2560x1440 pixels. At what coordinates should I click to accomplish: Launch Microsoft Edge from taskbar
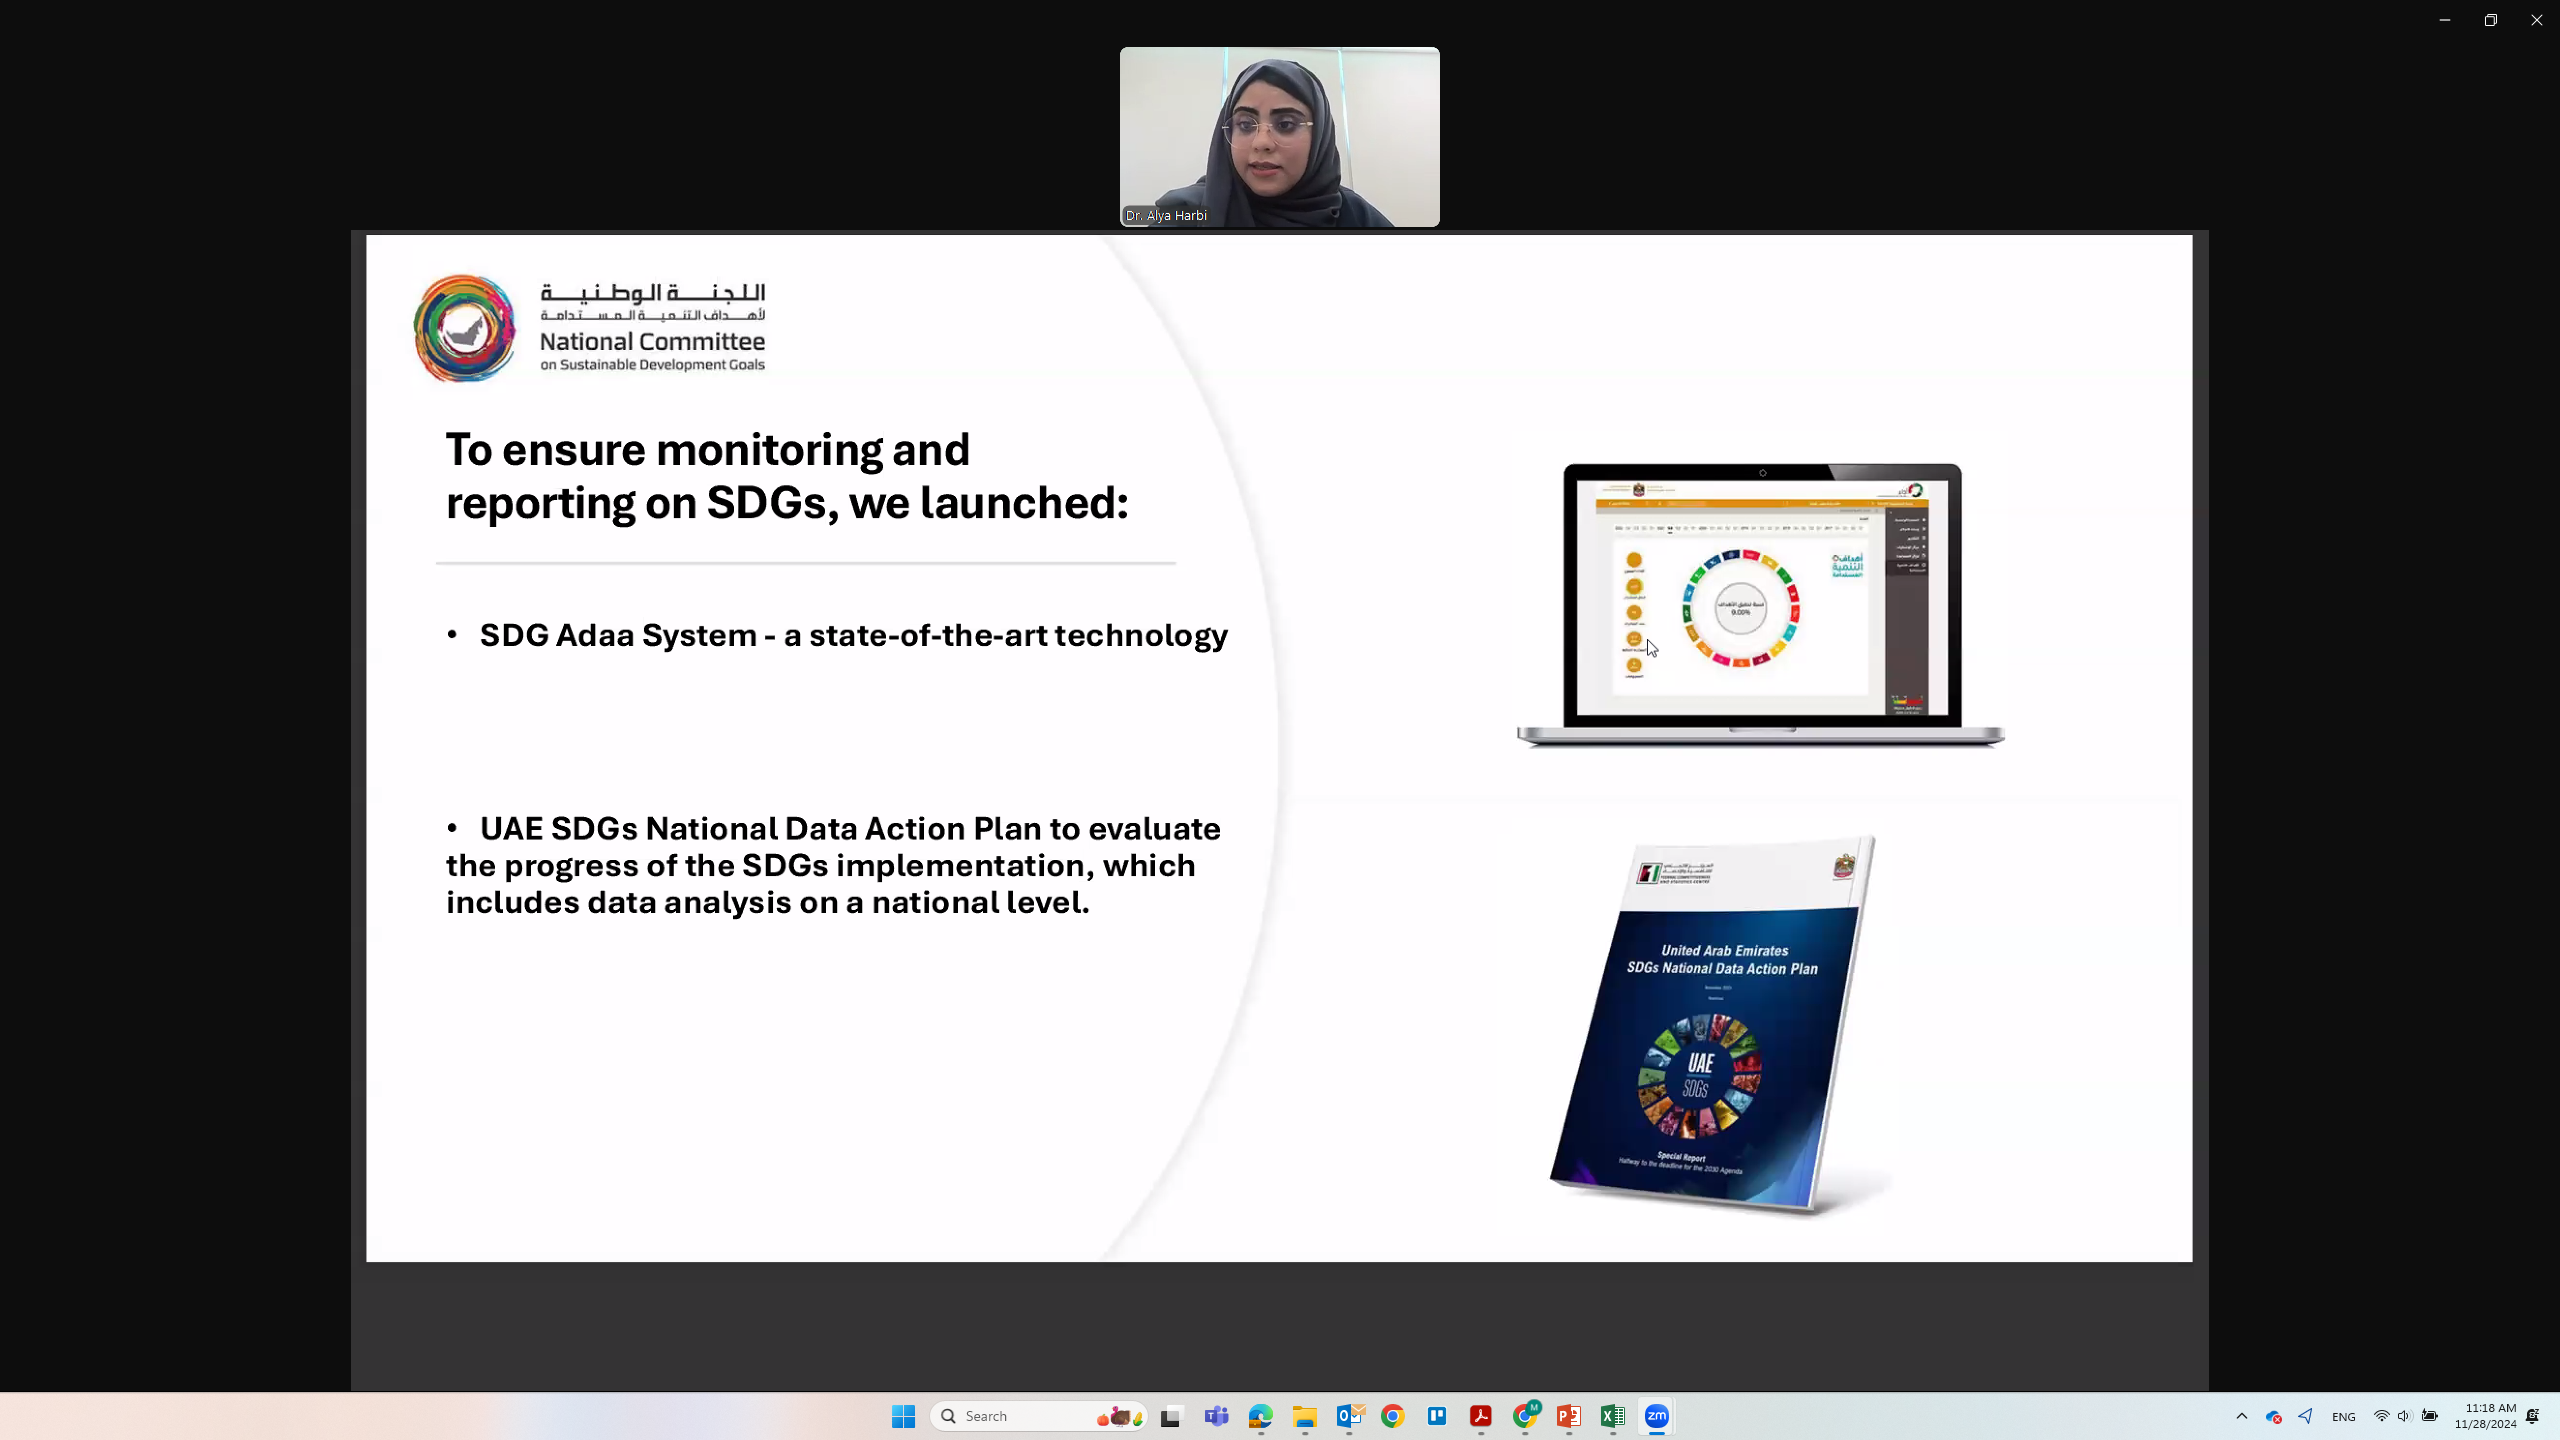click(x=1260, y=1416)
